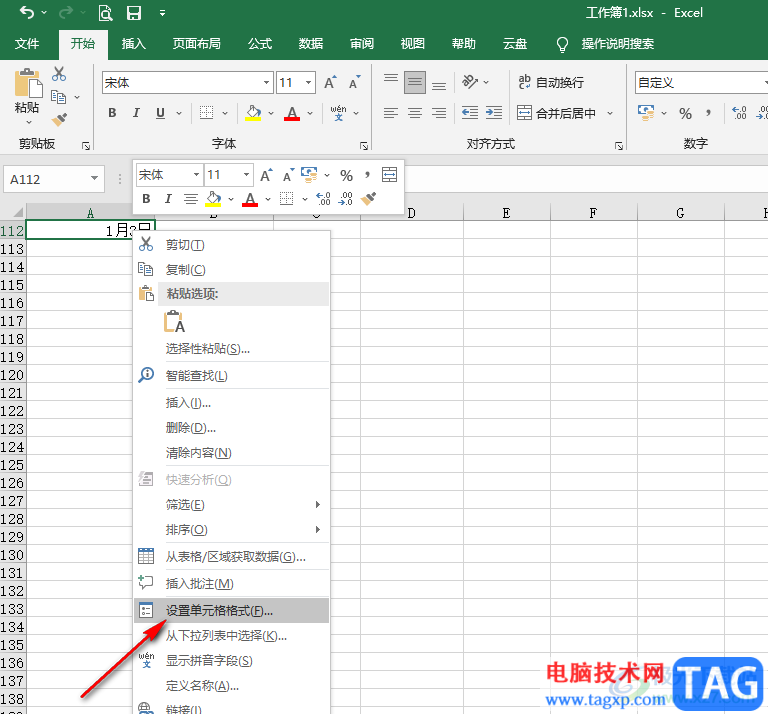
Task: Click the large Paste clipboard icon
Action: click(x=27, y=83)
